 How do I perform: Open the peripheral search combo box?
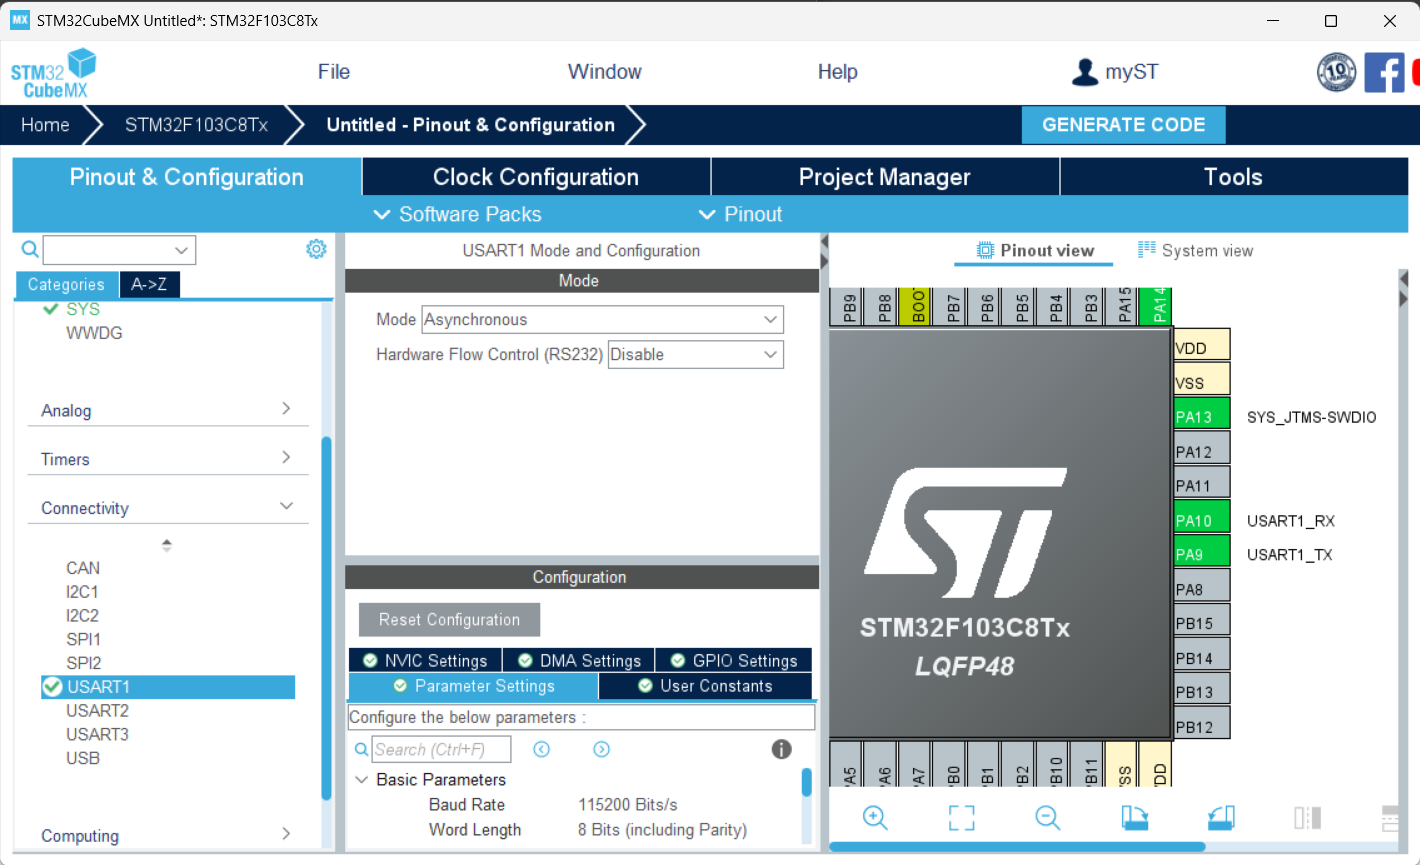119,250
